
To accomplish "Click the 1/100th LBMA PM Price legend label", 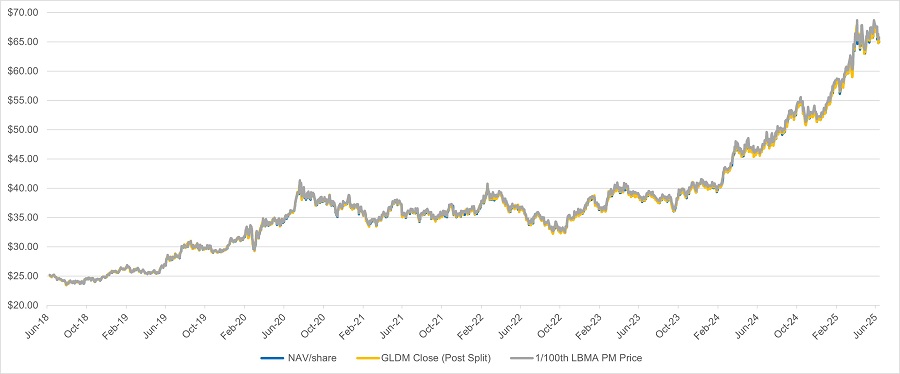I will click(588, 359).
